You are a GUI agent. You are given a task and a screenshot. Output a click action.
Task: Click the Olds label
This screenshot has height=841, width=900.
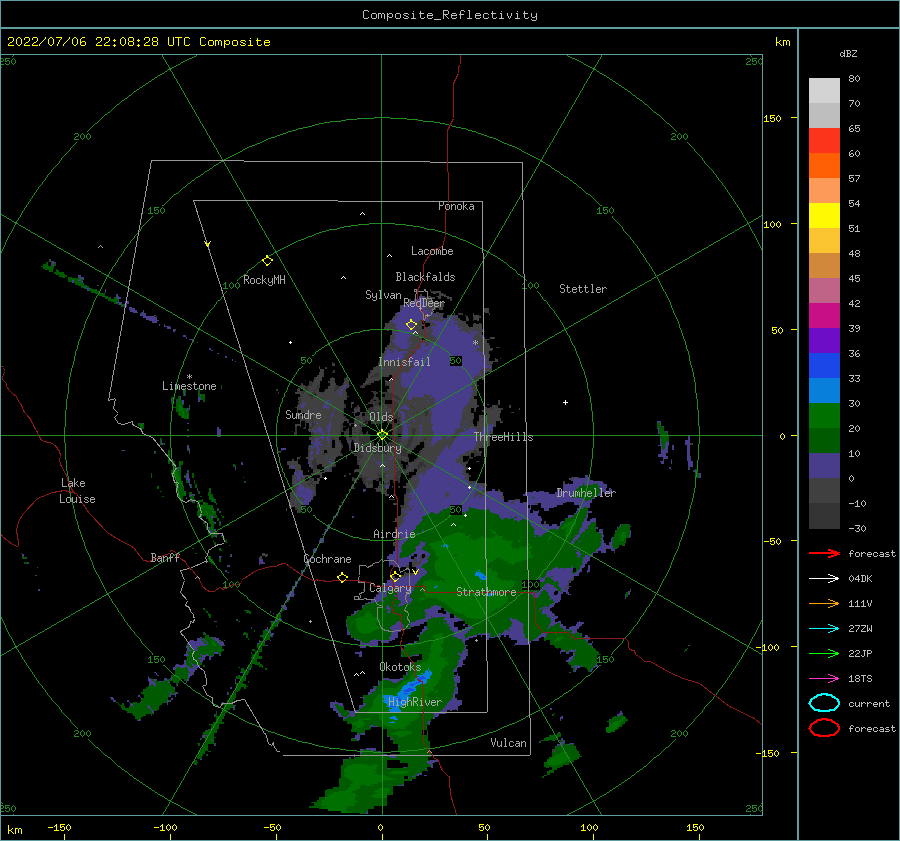click(x=381, y=417)
